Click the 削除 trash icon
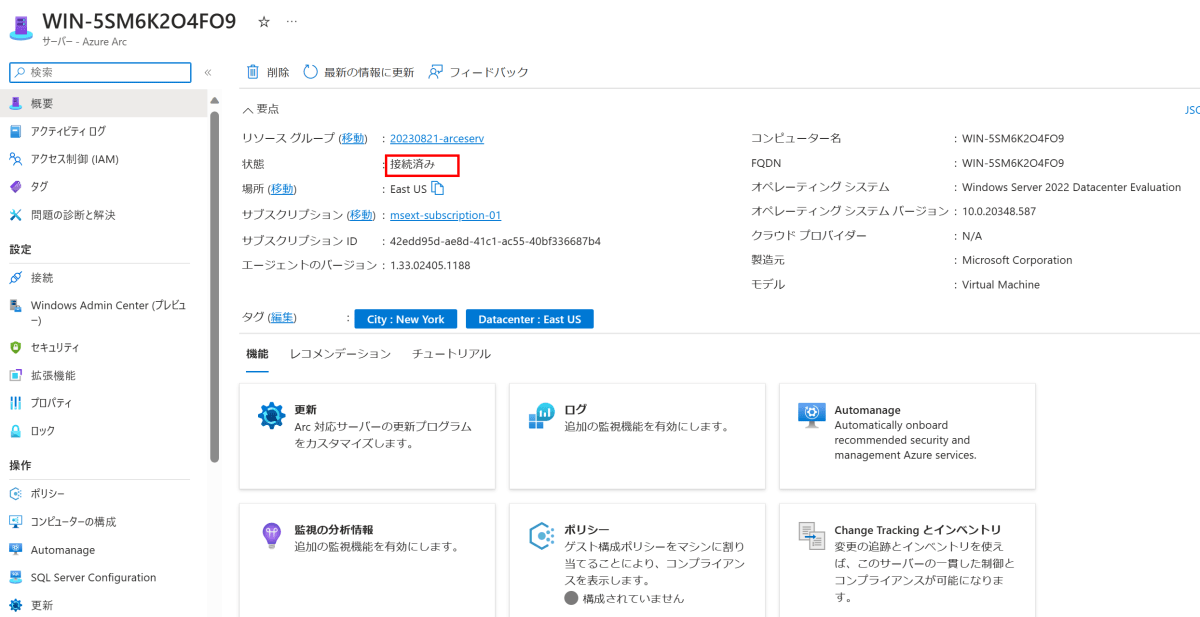 pos(253,72)
